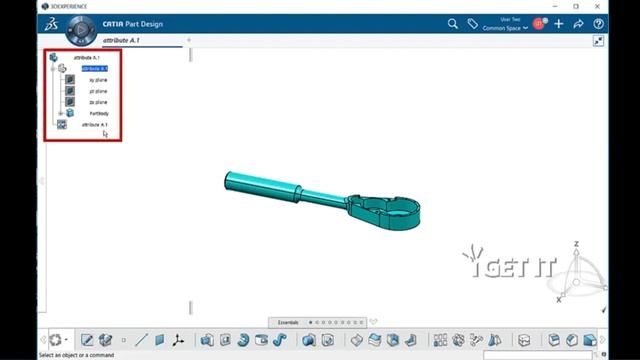Screen dimensions: 640x360
Task: Click the solid body icon after Rib
Action: 309,340
